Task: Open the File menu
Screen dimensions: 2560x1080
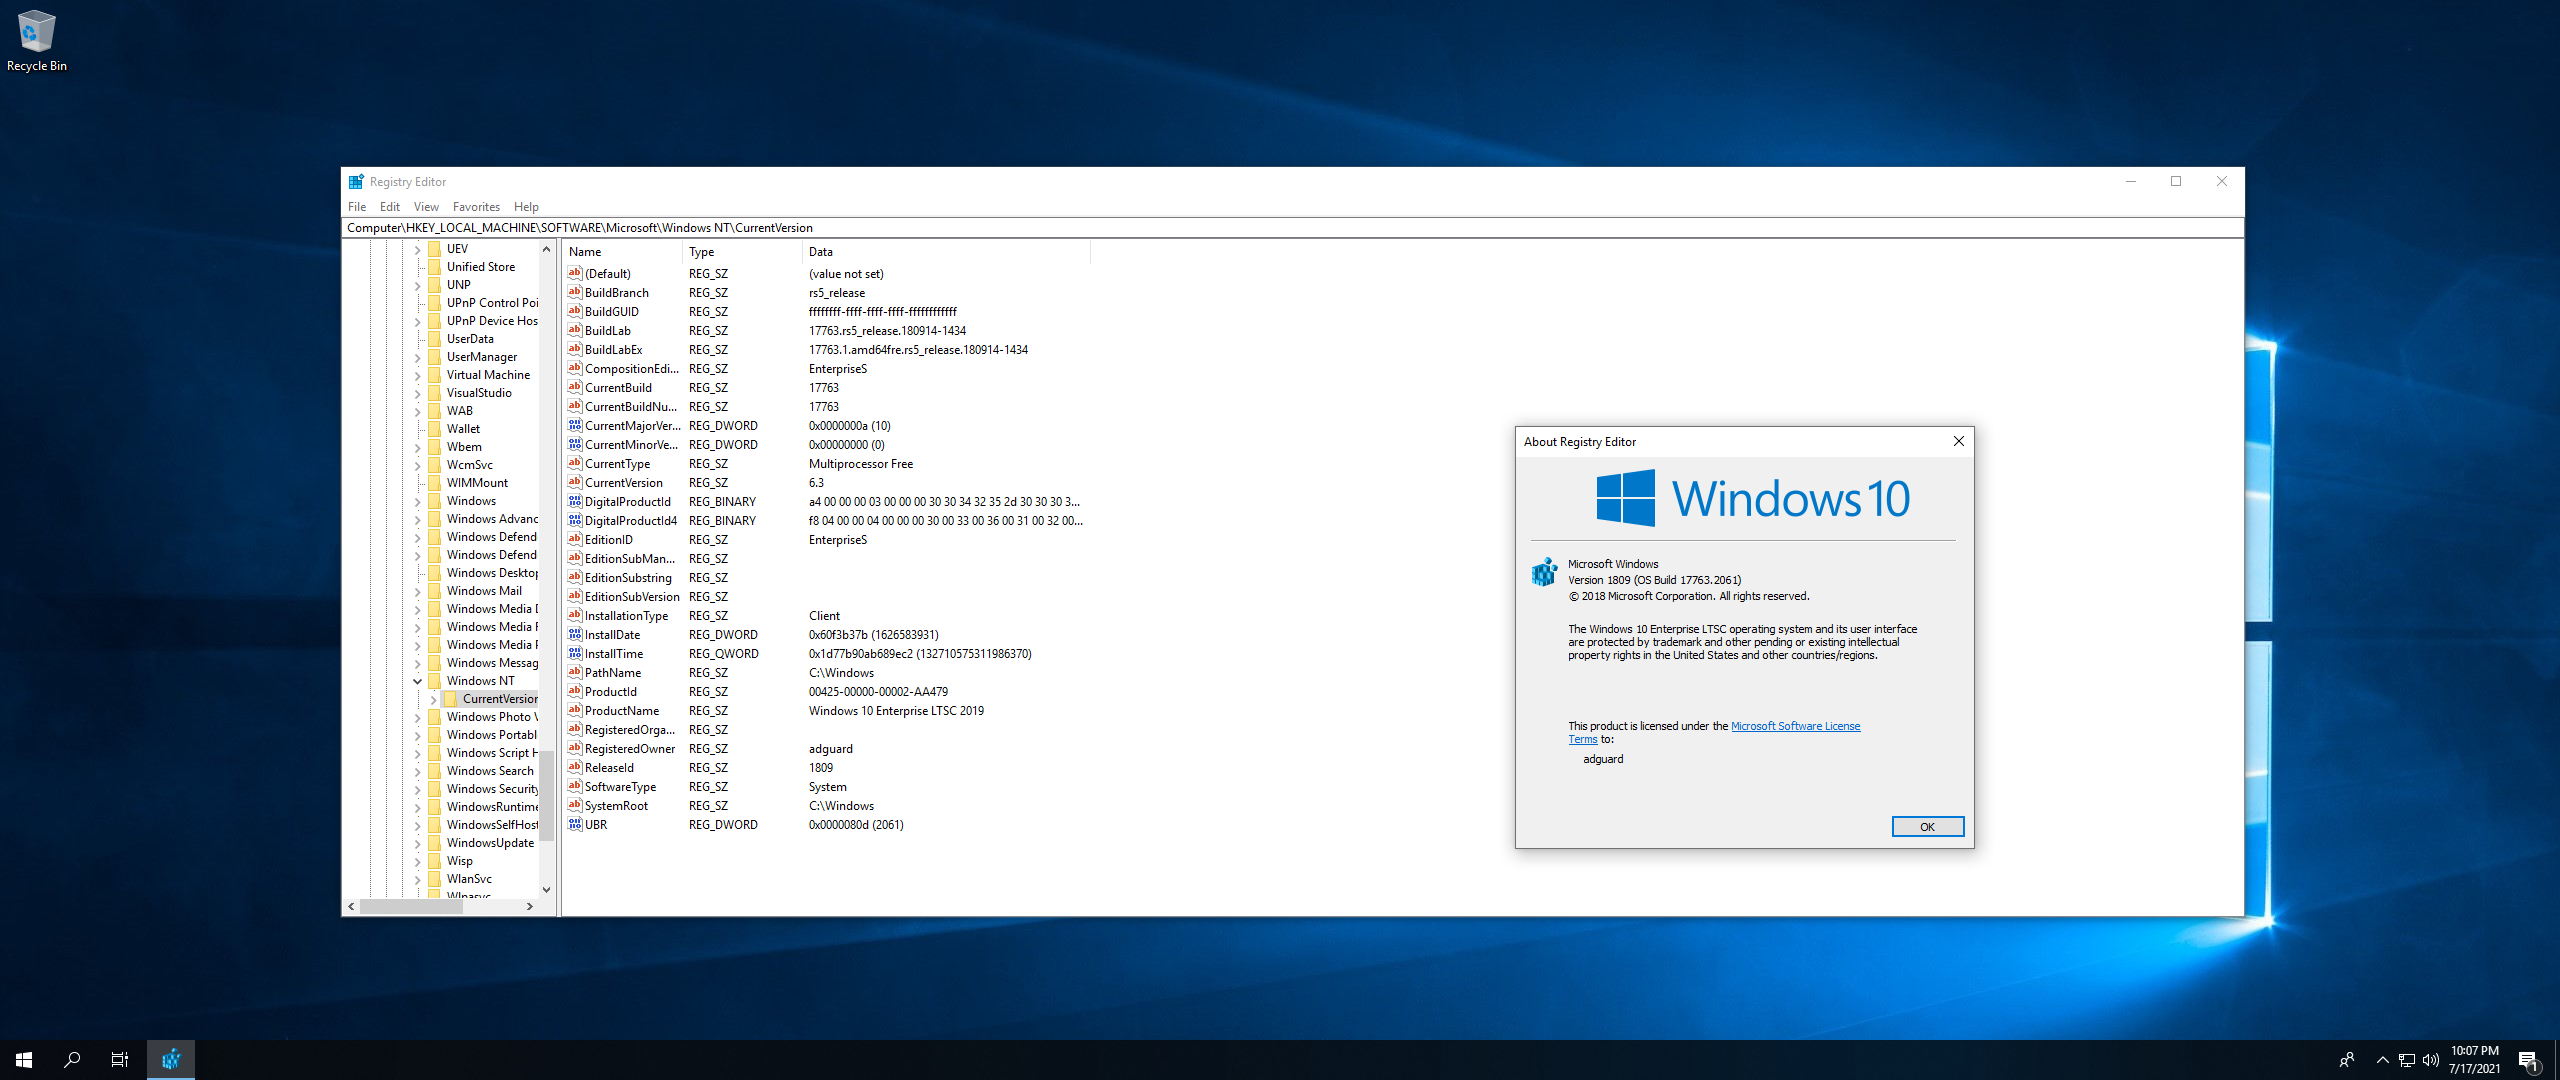Action: 357,207
